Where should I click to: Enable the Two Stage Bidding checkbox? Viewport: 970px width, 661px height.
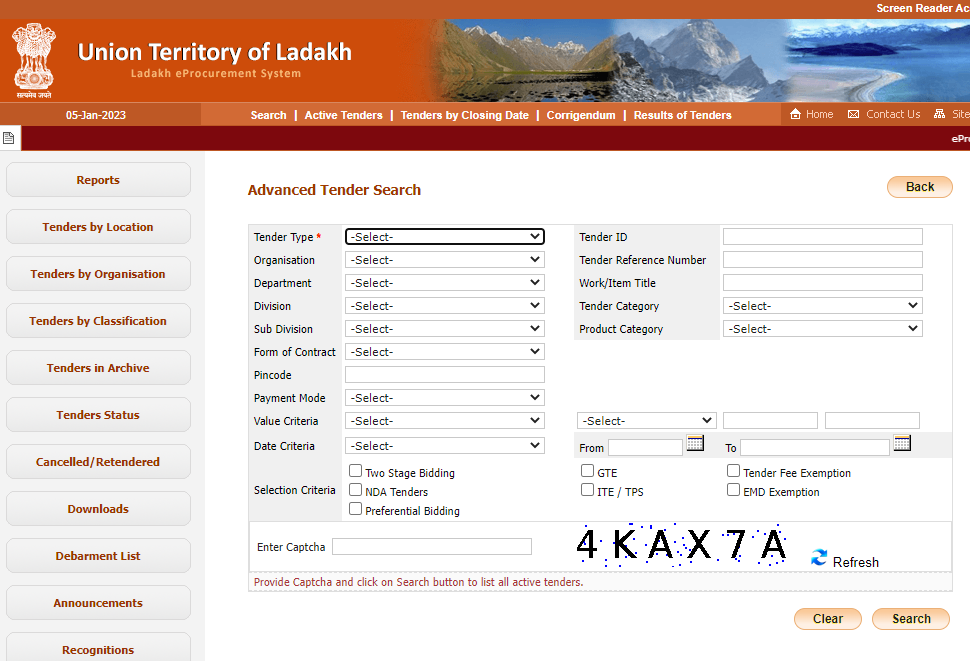355,471
